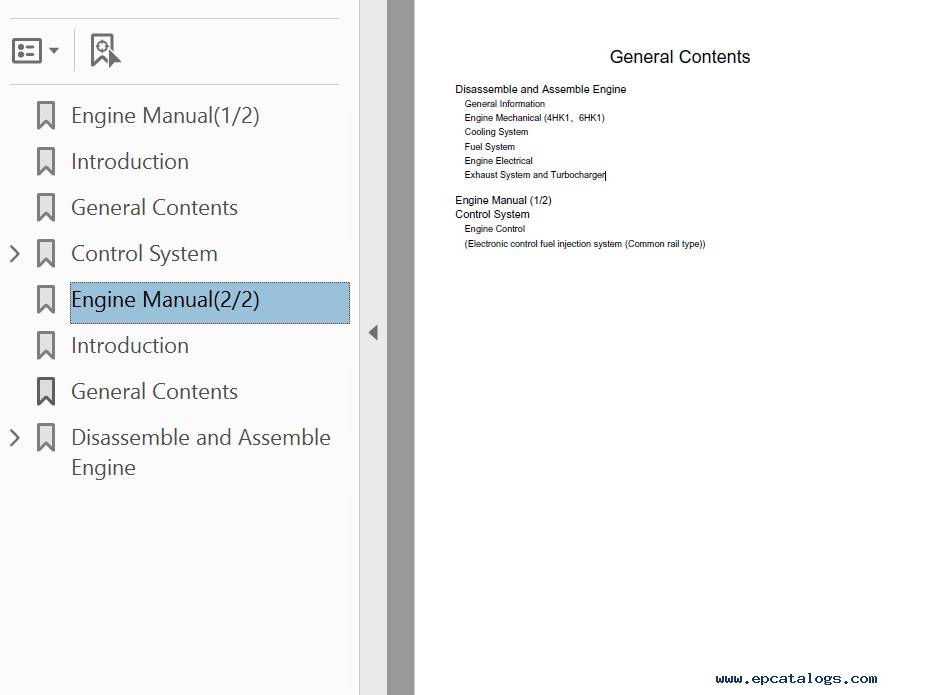Click 'Control System' heading in page
This screenshot has width=928, height=695.
coord(492,214)
